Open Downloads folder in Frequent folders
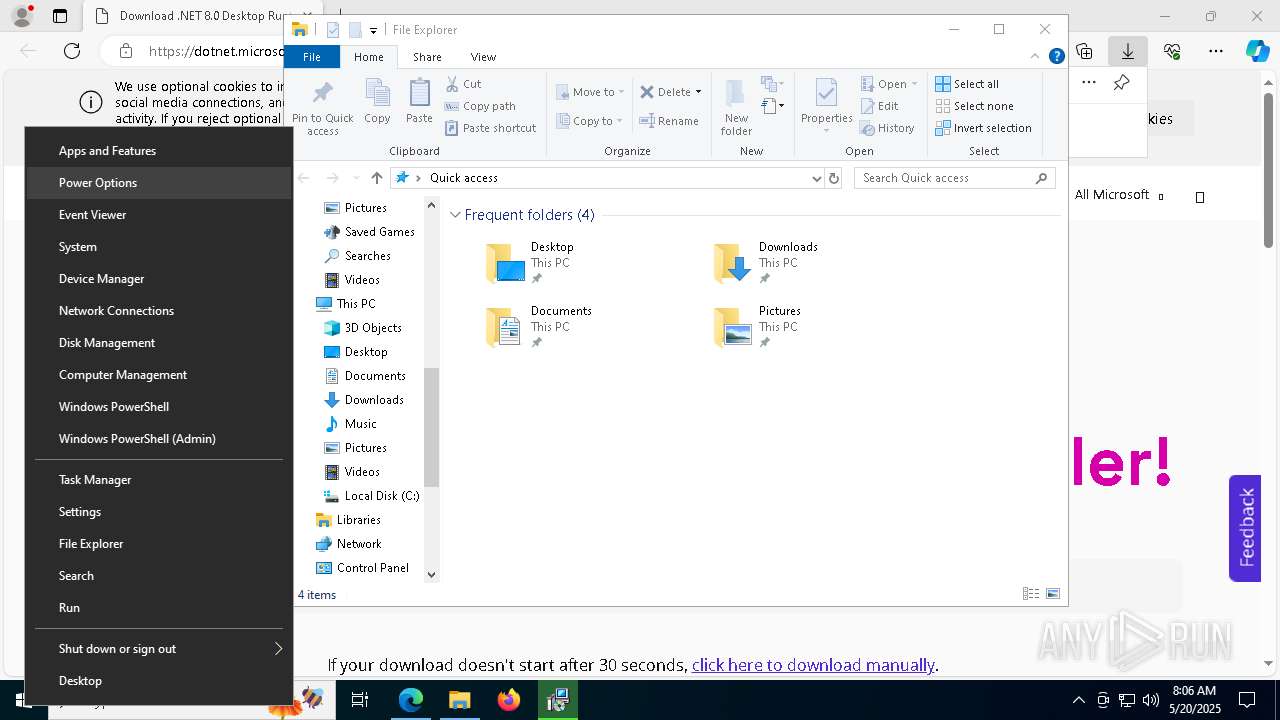Viewport: 1280px width, 720px height. point(766,262)
